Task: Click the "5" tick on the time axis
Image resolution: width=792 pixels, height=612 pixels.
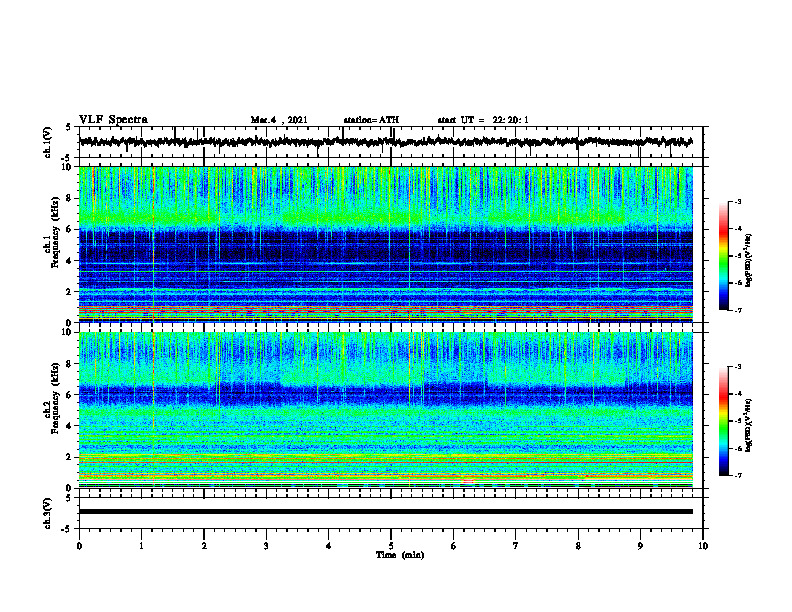Action: click(391, 546)
